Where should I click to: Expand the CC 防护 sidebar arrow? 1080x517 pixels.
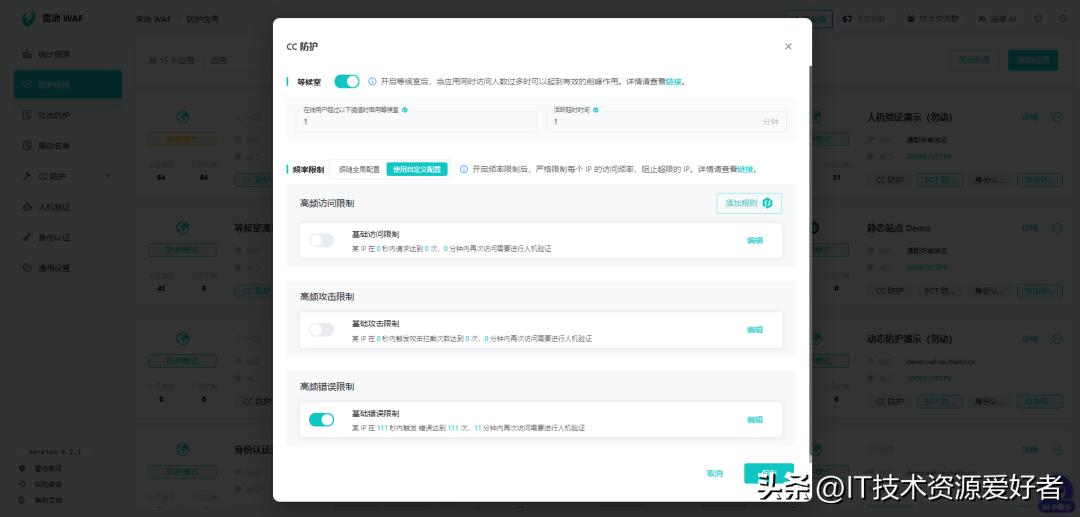[108, 177]
